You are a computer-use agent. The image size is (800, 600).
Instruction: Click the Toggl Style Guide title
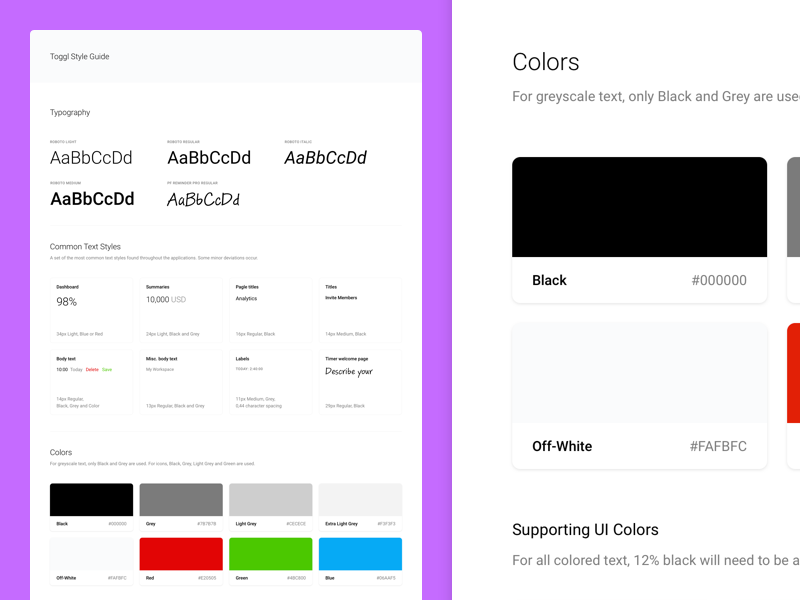80,57
